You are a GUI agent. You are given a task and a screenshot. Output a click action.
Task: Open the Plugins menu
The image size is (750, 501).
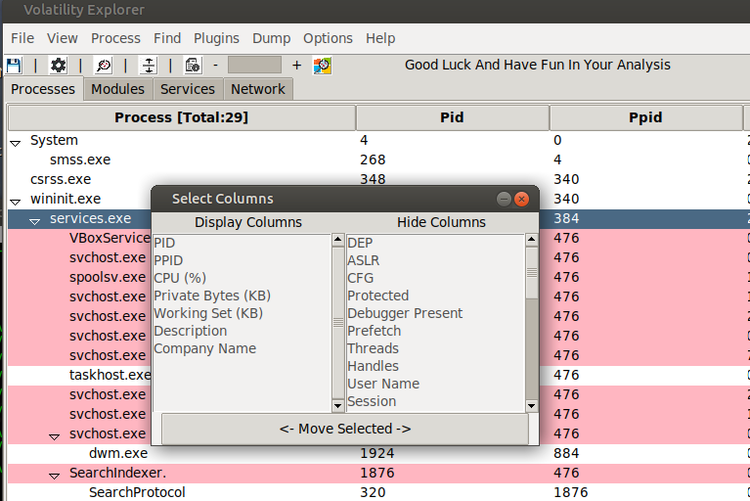click(216, 38)
